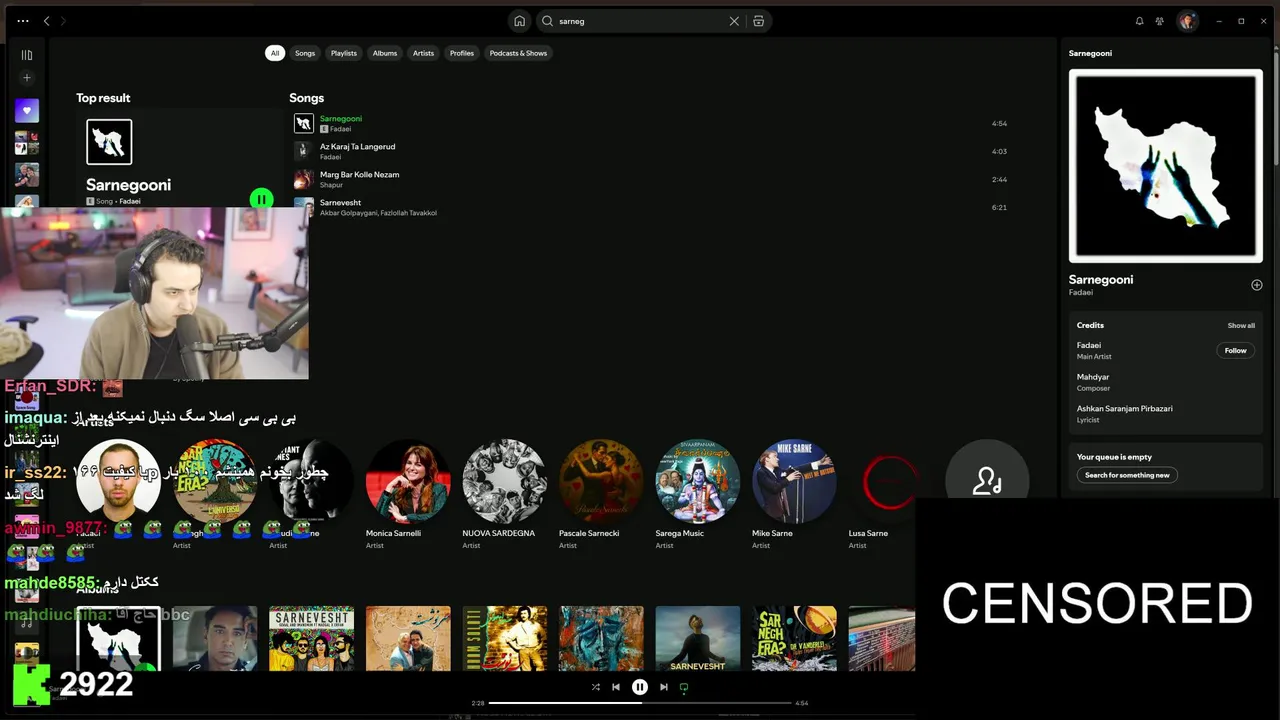1280x720 pixels.
Task: Switch to the Albums filter
Action: tap(385, 53)
